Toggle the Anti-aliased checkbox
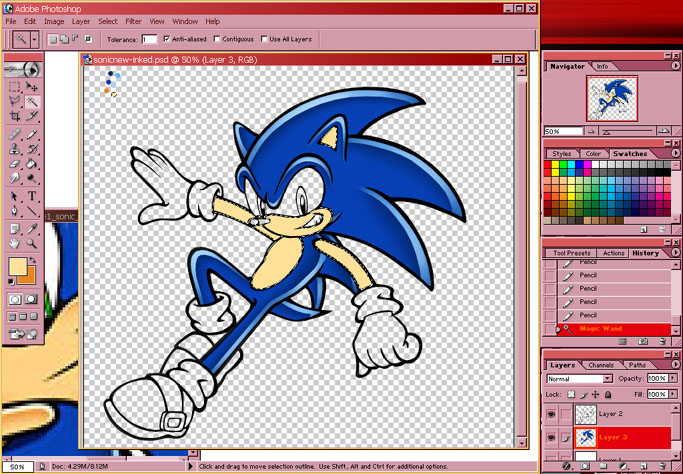683x474 pixels. (166, 39)
